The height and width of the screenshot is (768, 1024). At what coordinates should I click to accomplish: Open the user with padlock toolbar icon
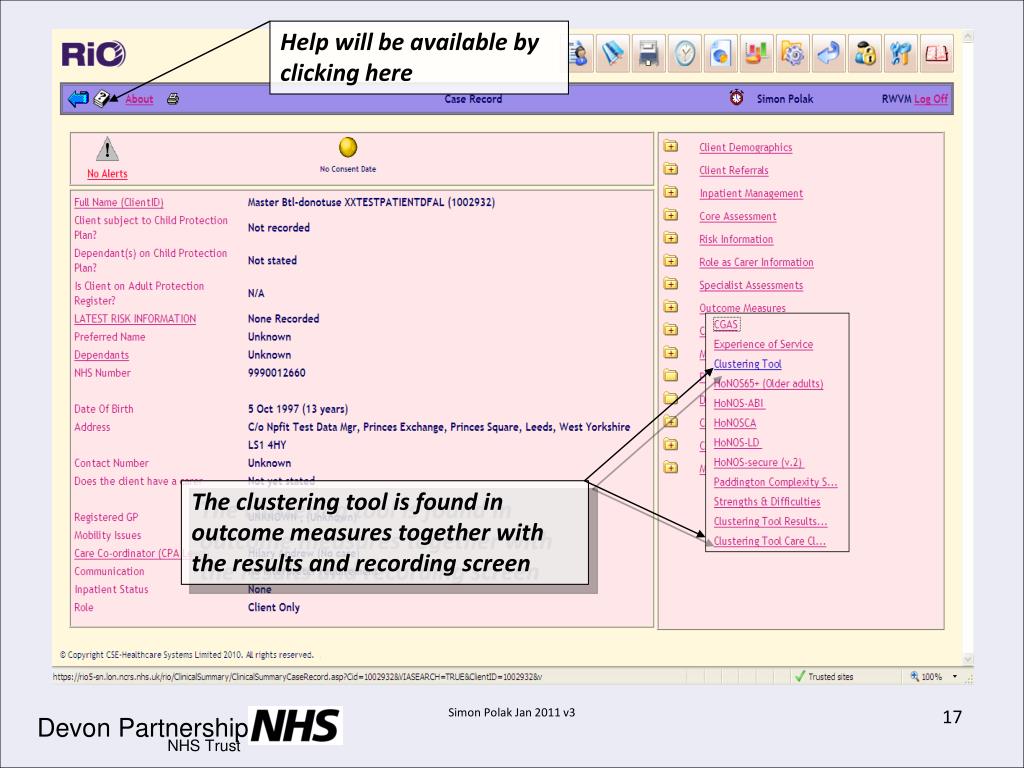[x=865, y=54]
